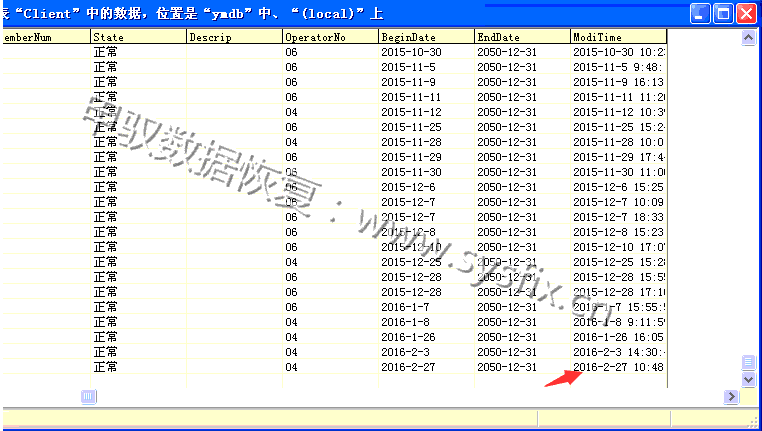This screenshot has width=762, height=431.
Task: Select the EndDate column header
Action: tap(522, 37)
